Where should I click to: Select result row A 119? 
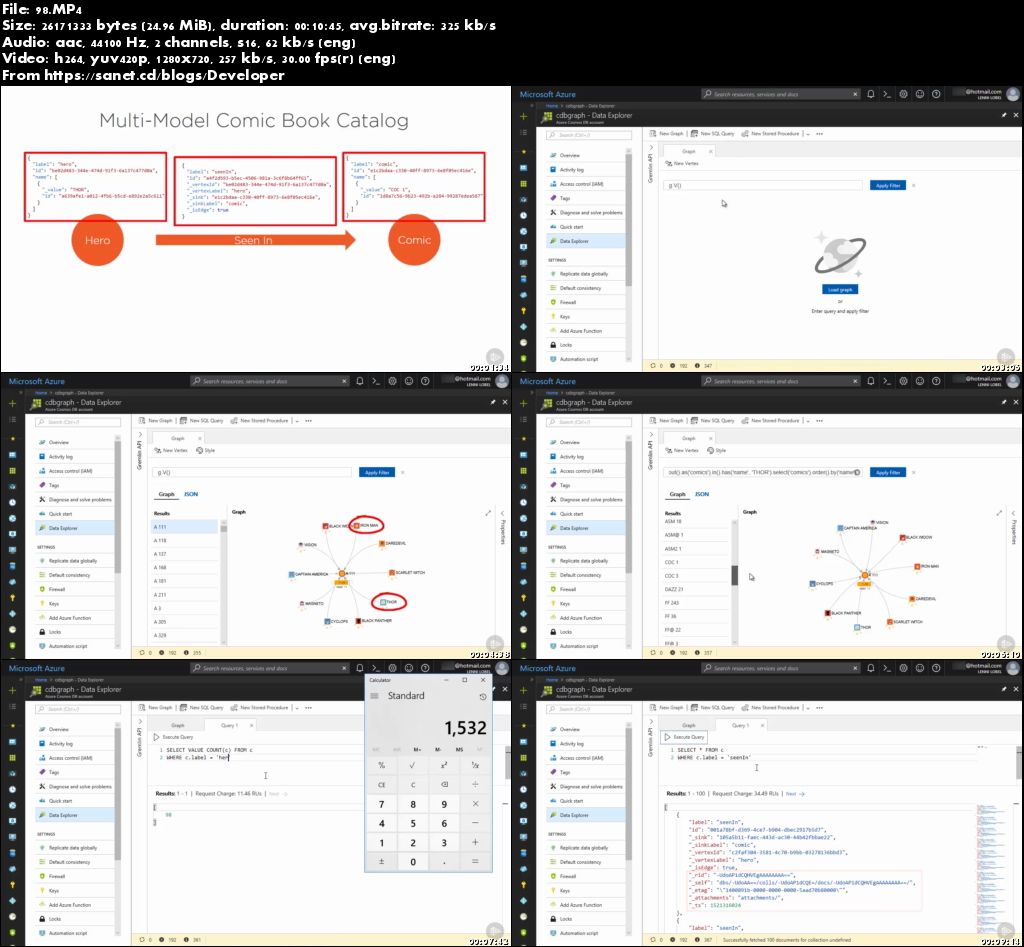[185, 541]
